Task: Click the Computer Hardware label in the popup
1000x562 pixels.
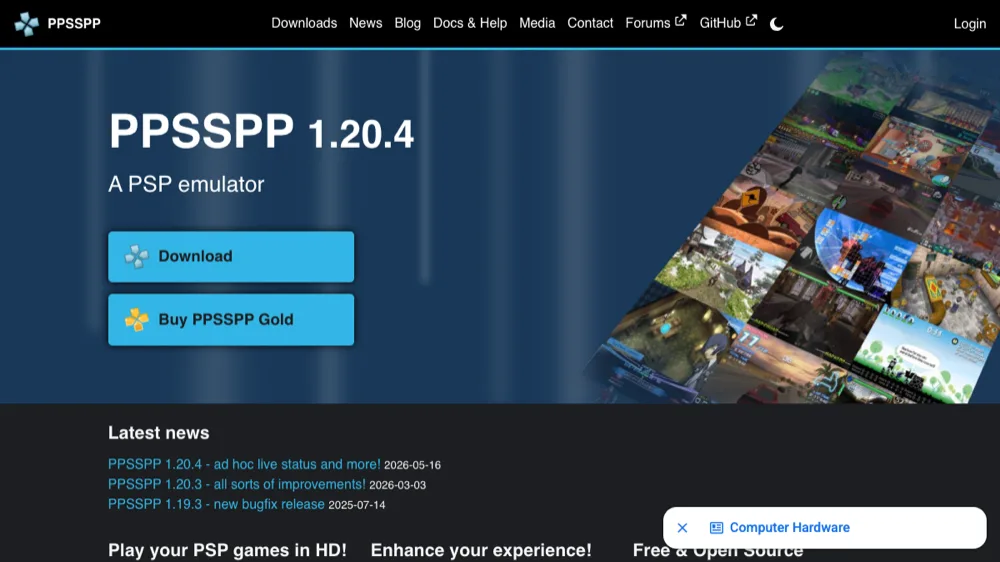Action: click(x=790, y=528)
